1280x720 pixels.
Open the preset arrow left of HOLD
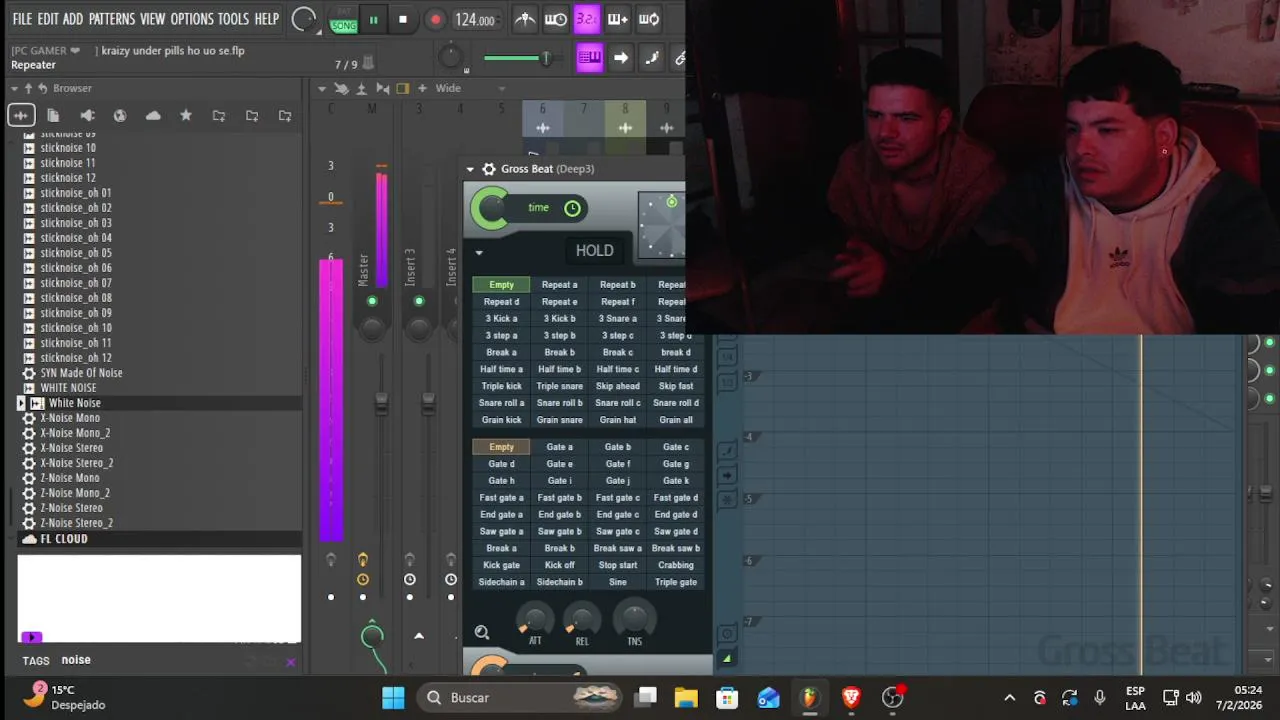click(479, 253)
